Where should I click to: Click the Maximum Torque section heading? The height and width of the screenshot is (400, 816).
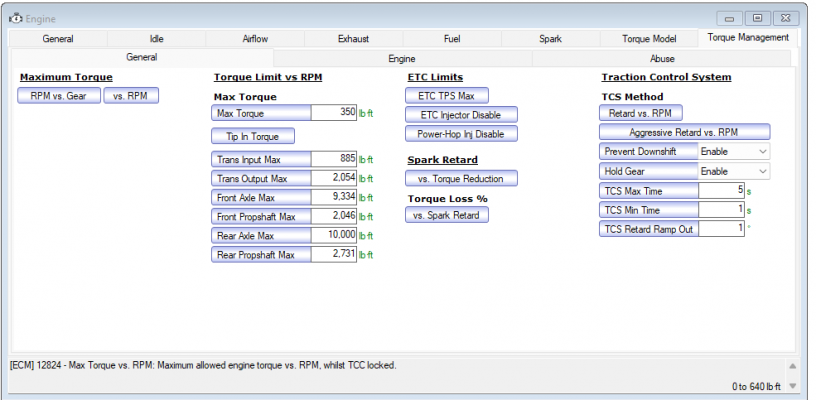point(66,77)
